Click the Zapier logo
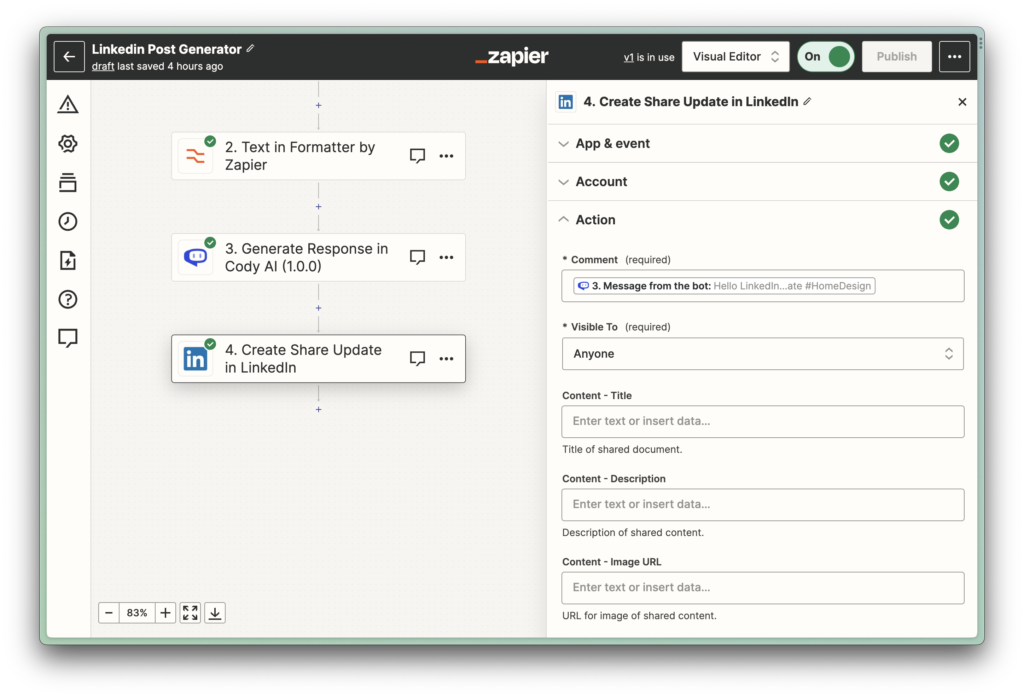Viewport: 1024px width, 697px height. point(512,57)
